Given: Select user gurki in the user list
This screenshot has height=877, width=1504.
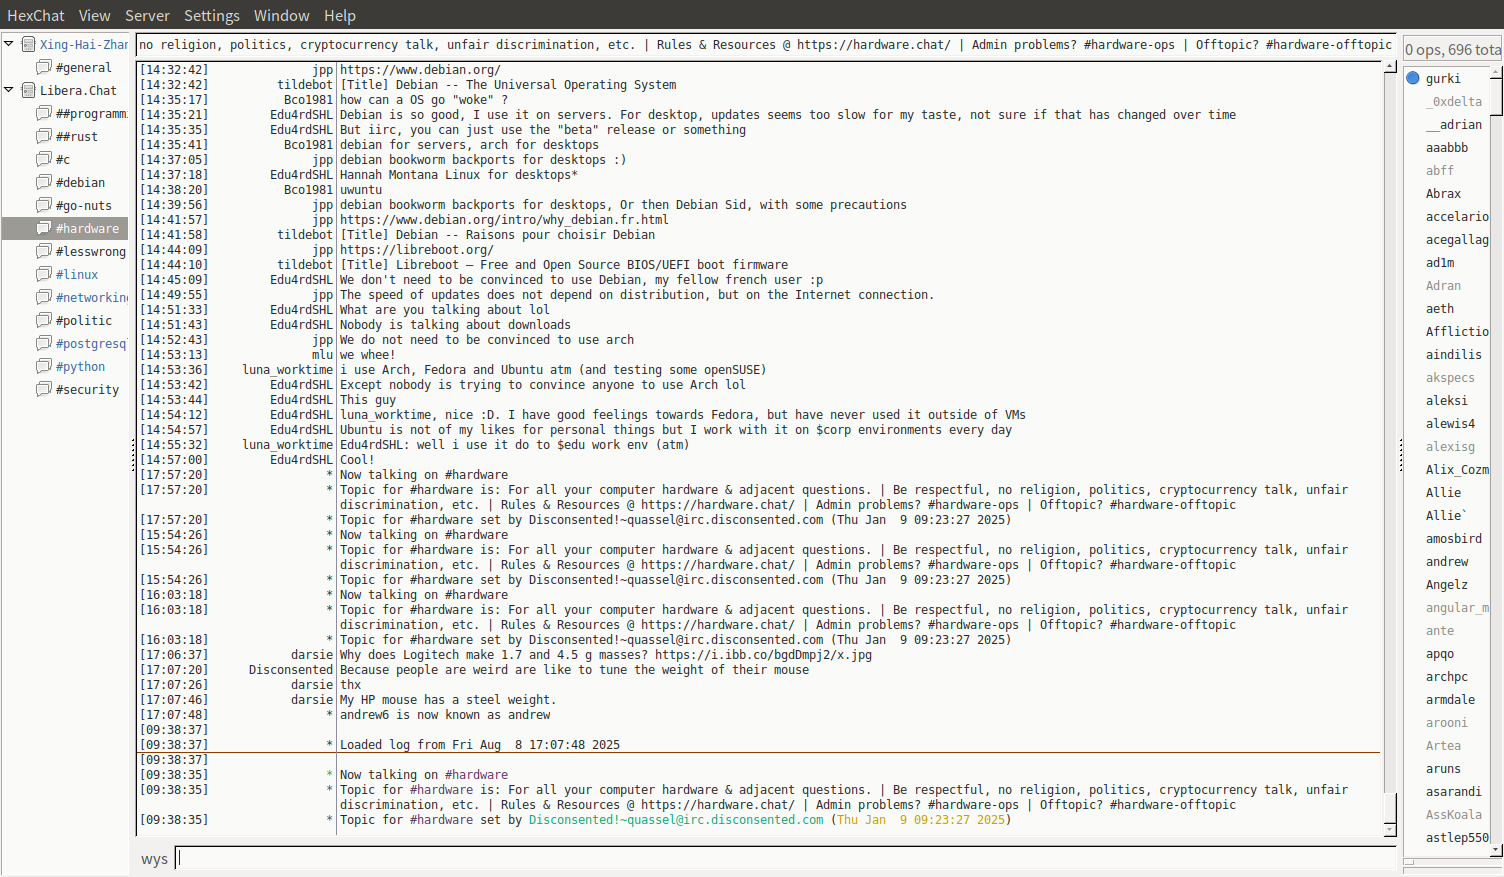Looking at the screenshot, I should 1443,78.
